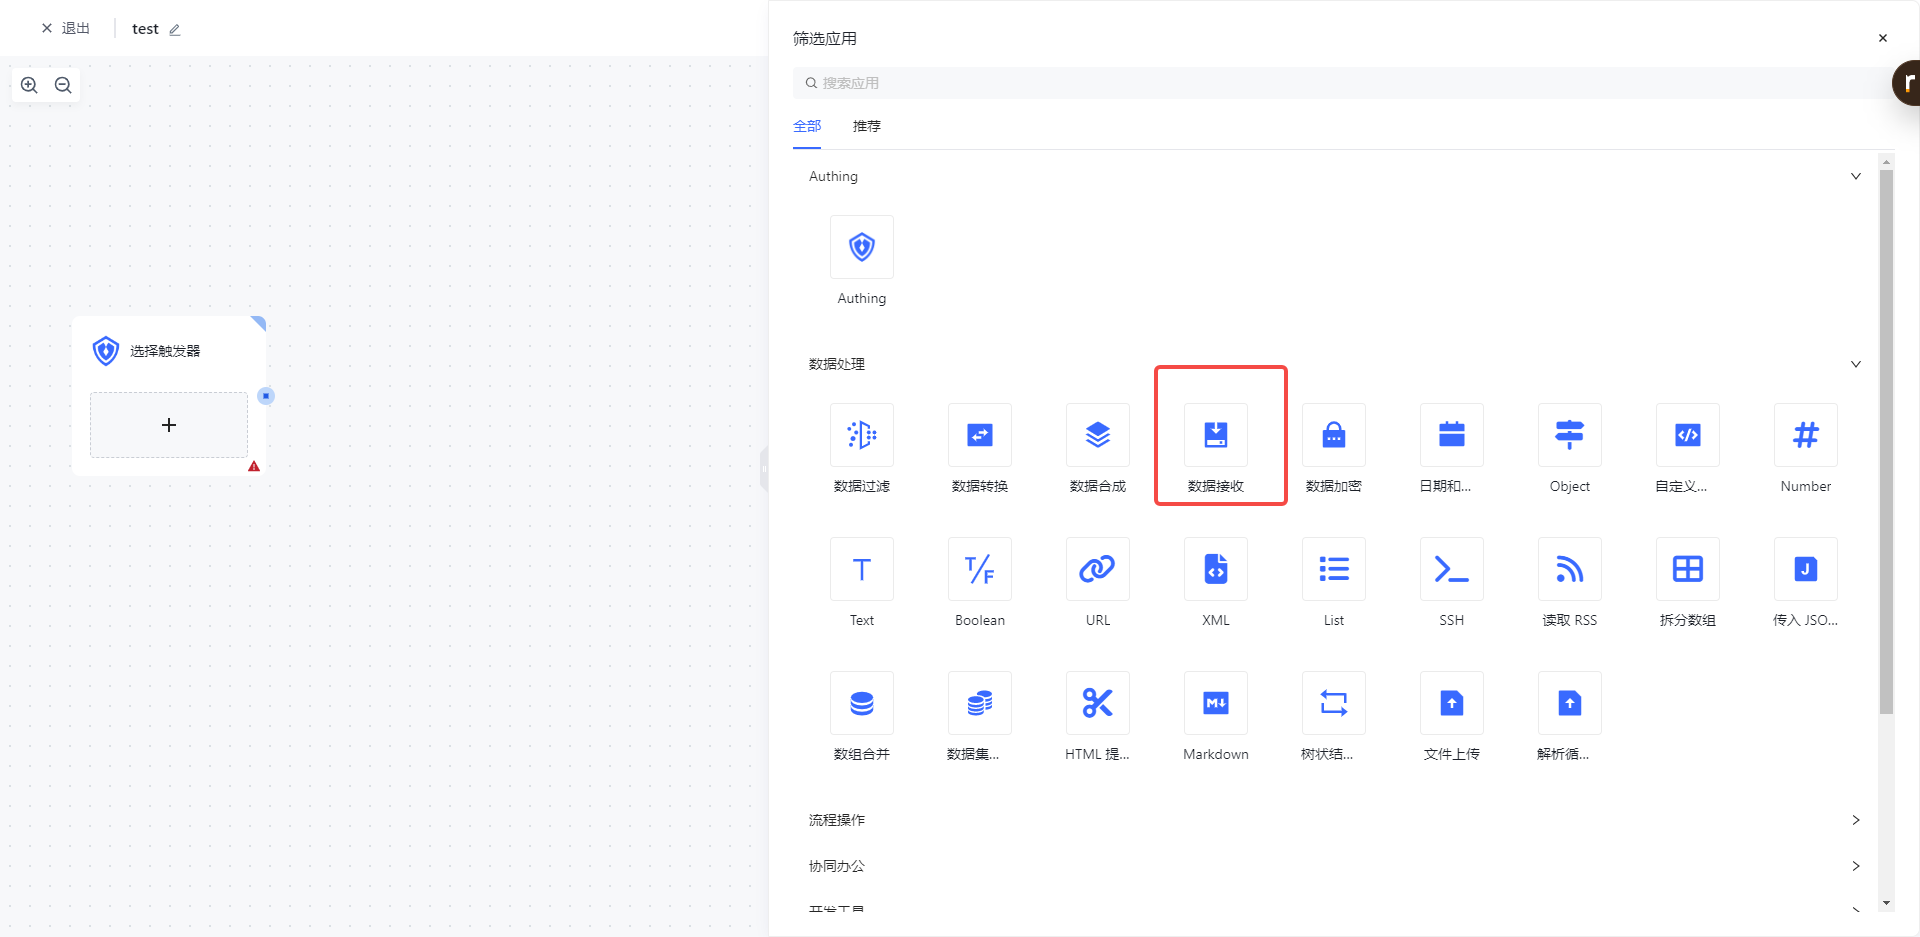
Task: Select the Authing shield app
Action: click(861, 248)
